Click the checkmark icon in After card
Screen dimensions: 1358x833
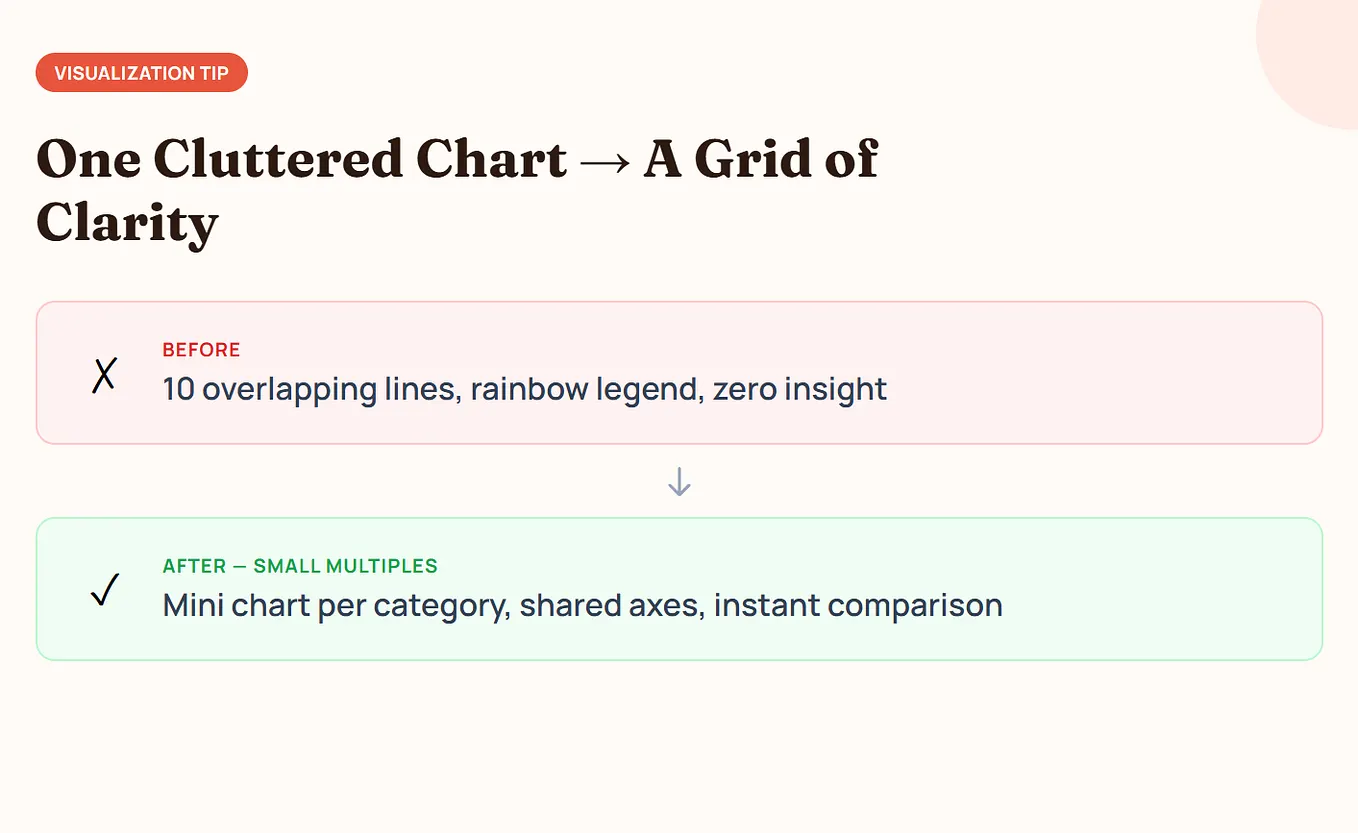click(x=105, y=590)
